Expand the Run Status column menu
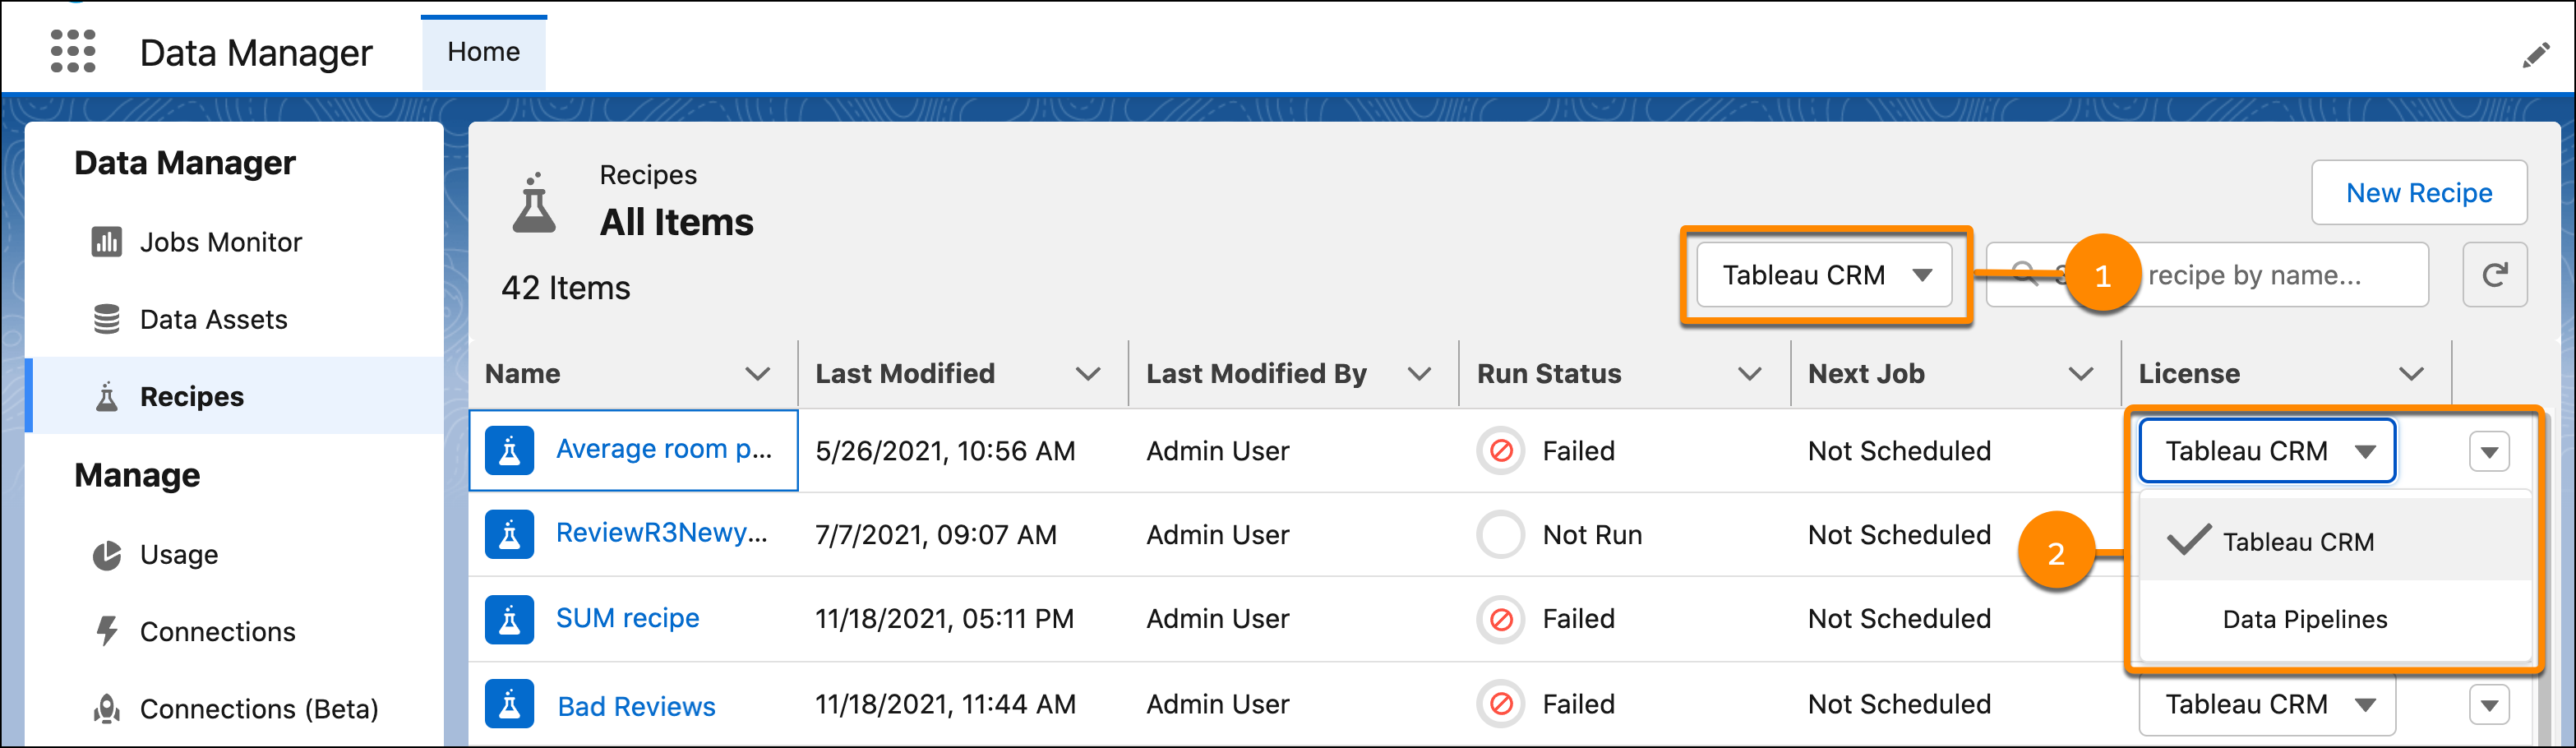The height and width of the screenshot is (748, 2576). click(x=1749, y=373)
